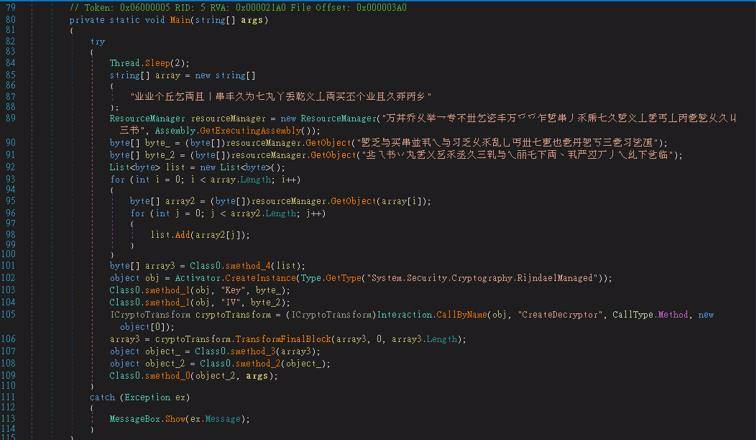
Task: Click object_ variable declaration on line 107
Action: 160,352
